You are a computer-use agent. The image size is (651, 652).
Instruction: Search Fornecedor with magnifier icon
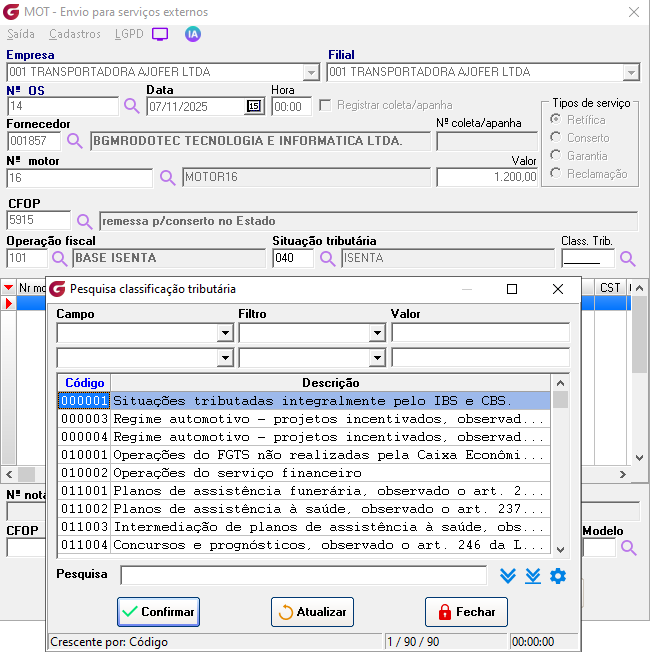74,141
